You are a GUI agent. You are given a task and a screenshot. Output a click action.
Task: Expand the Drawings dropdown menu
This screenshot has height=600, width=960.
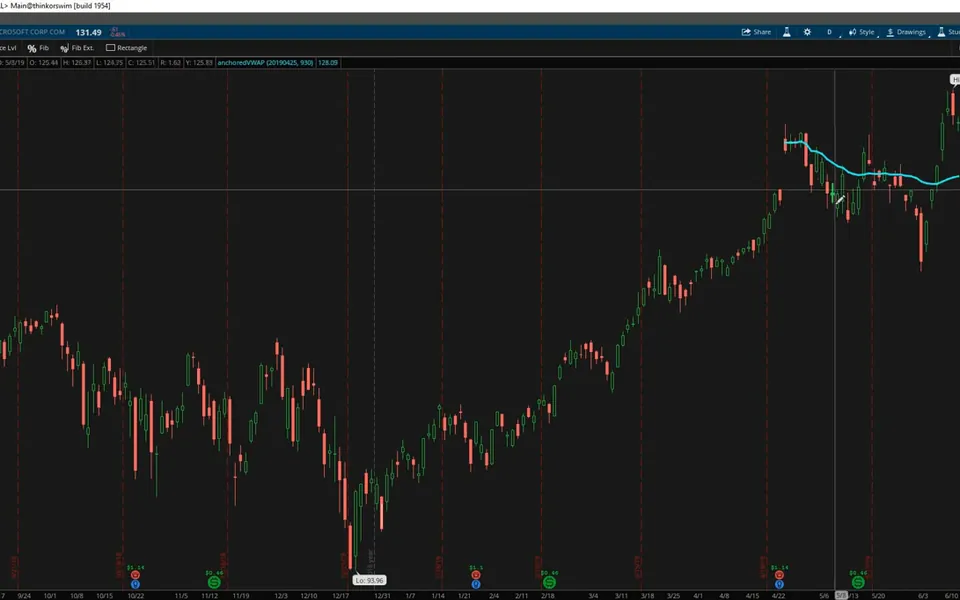[906, 32]
